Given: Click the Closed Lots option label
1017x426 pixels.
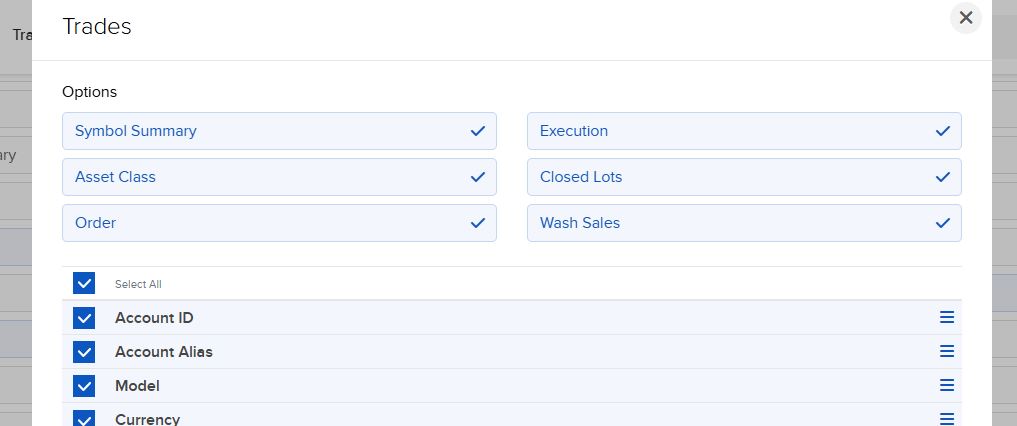Looking at the screenshot, I should click(x=581, y=177).
